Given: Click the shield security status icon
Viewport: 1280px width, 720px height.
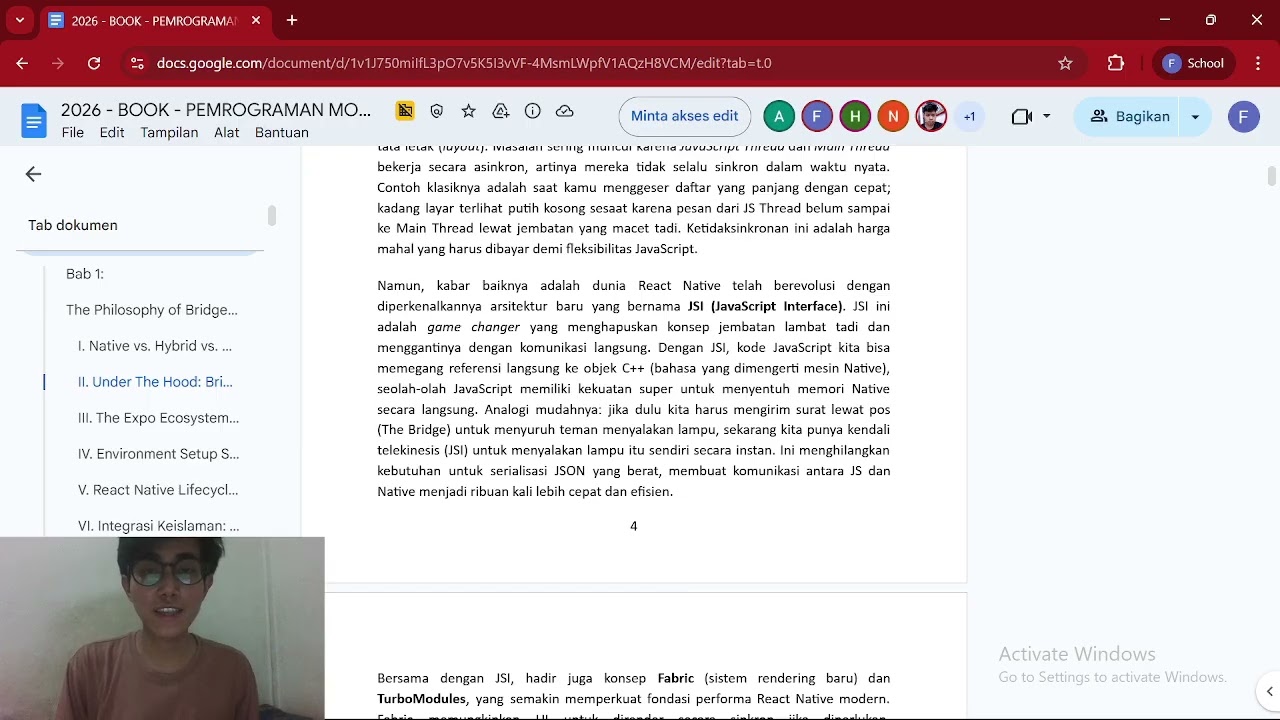Looking at the screenshot, I should pos(437,112).
